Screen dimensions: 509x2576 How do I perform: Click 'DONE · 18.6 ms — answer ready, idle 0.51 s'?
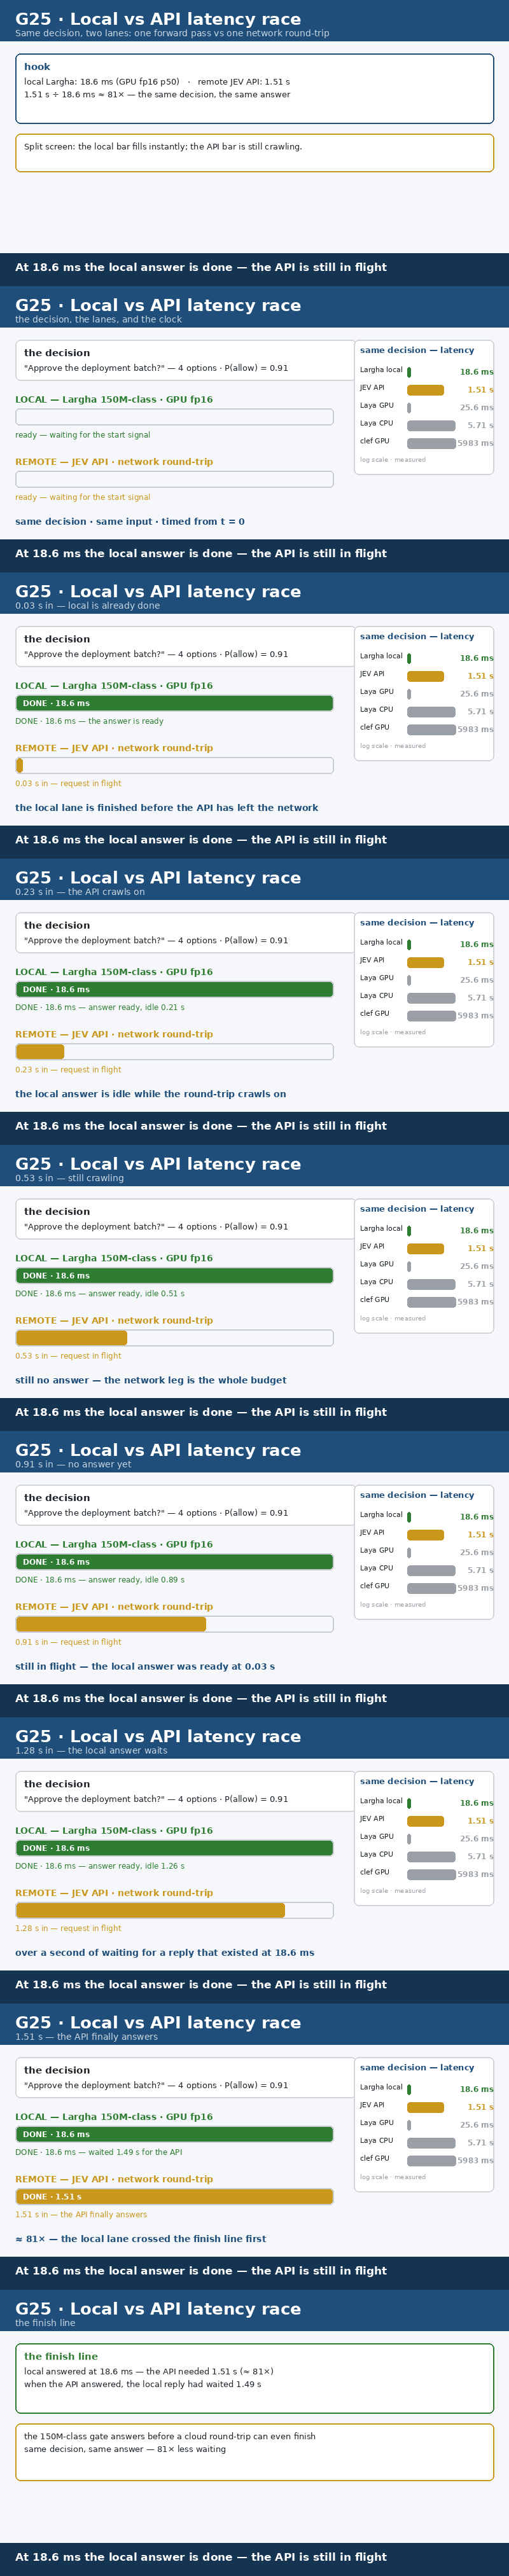pyautogui.click(x=100, y=1293)
